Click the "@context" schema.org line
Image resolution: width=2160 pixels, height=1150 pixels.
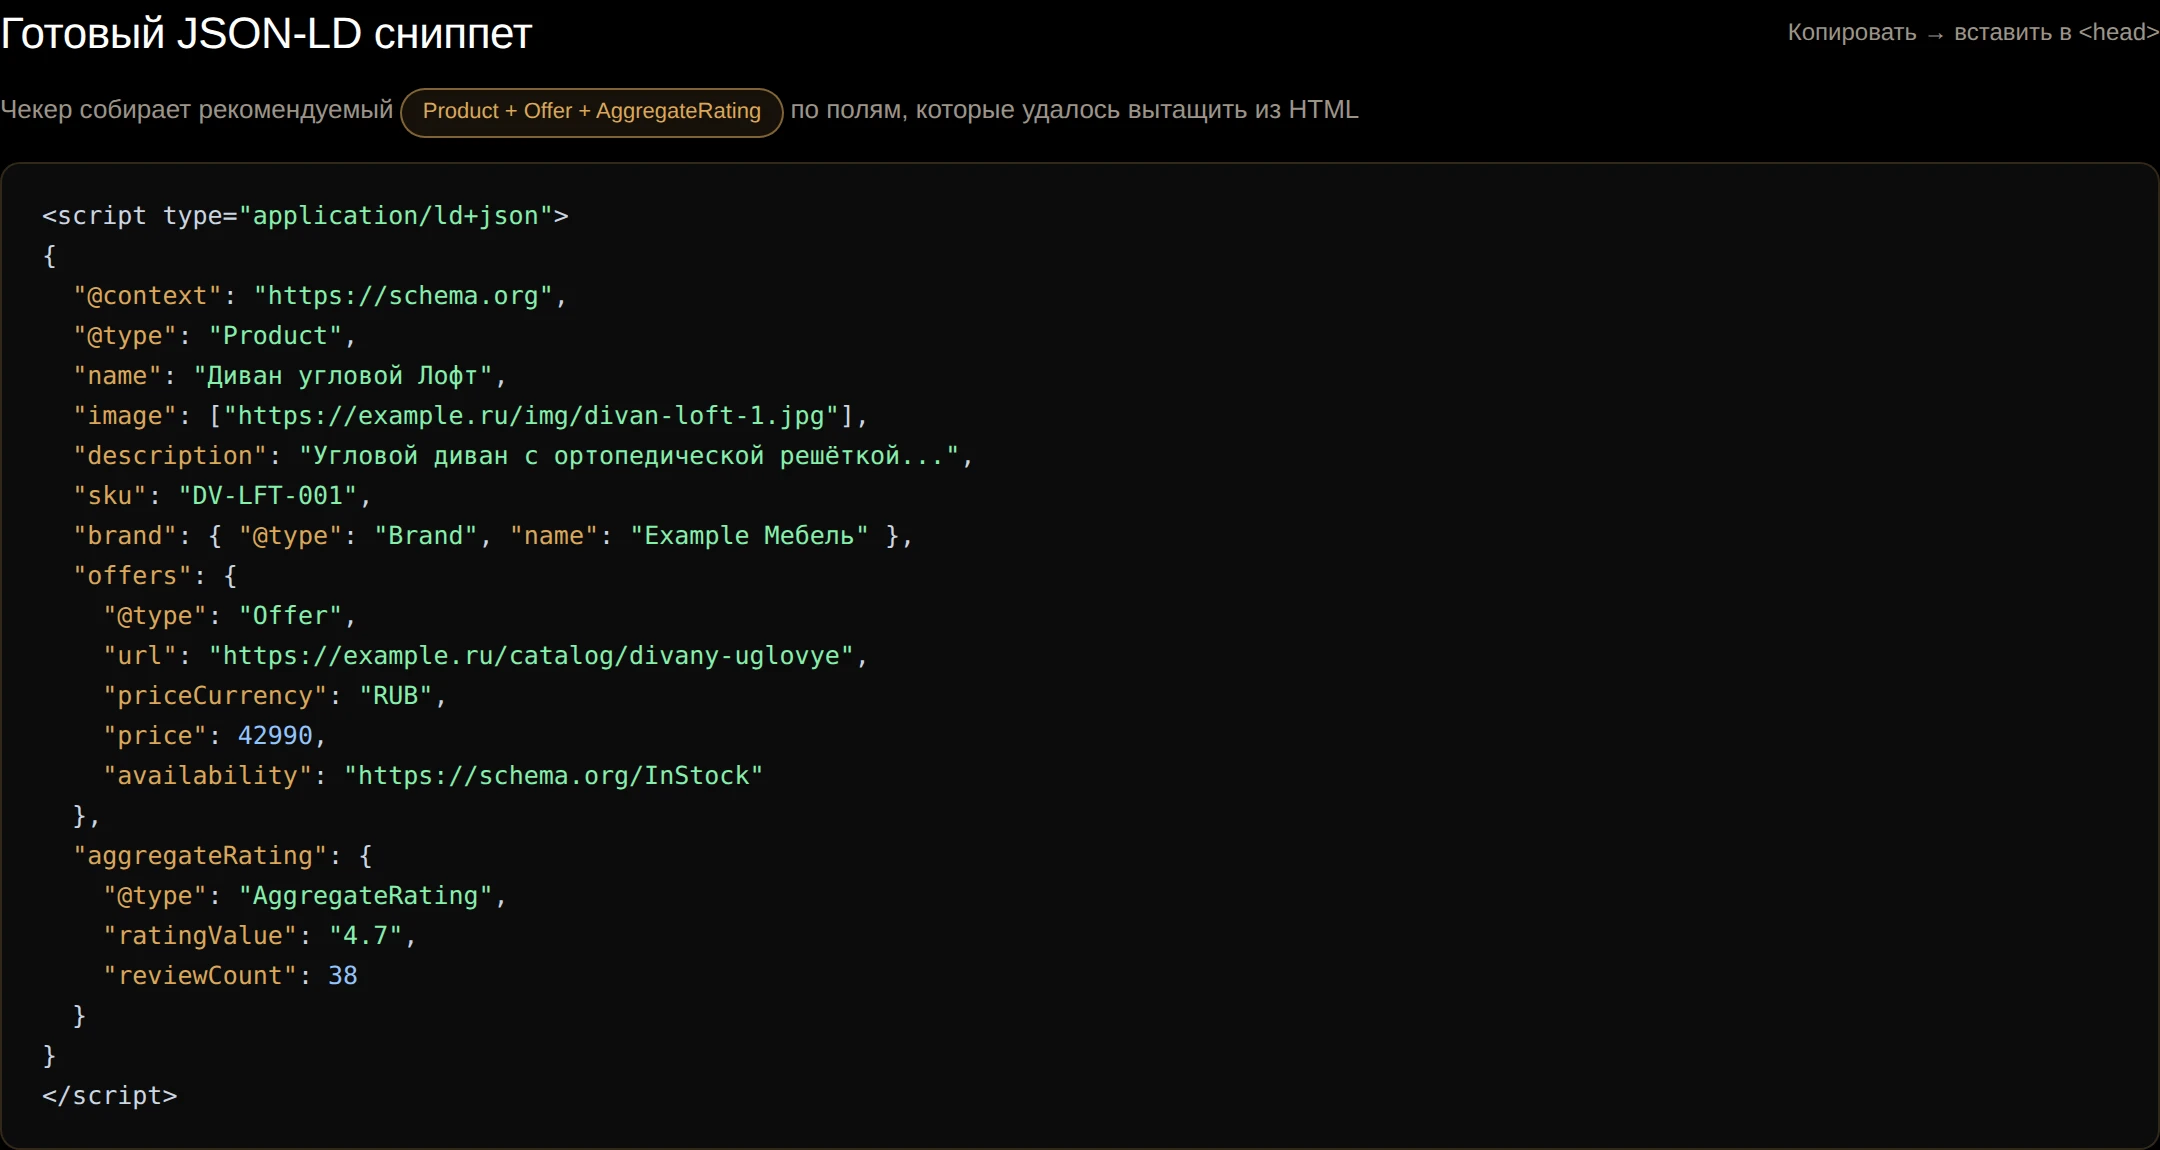click(320, 296)
